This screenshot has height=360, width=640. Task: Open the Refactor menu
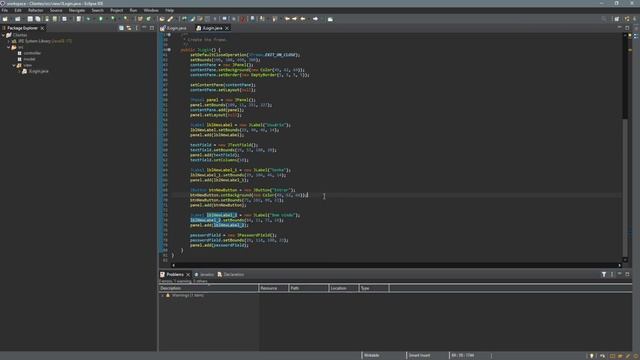click(x=36, y=10)
